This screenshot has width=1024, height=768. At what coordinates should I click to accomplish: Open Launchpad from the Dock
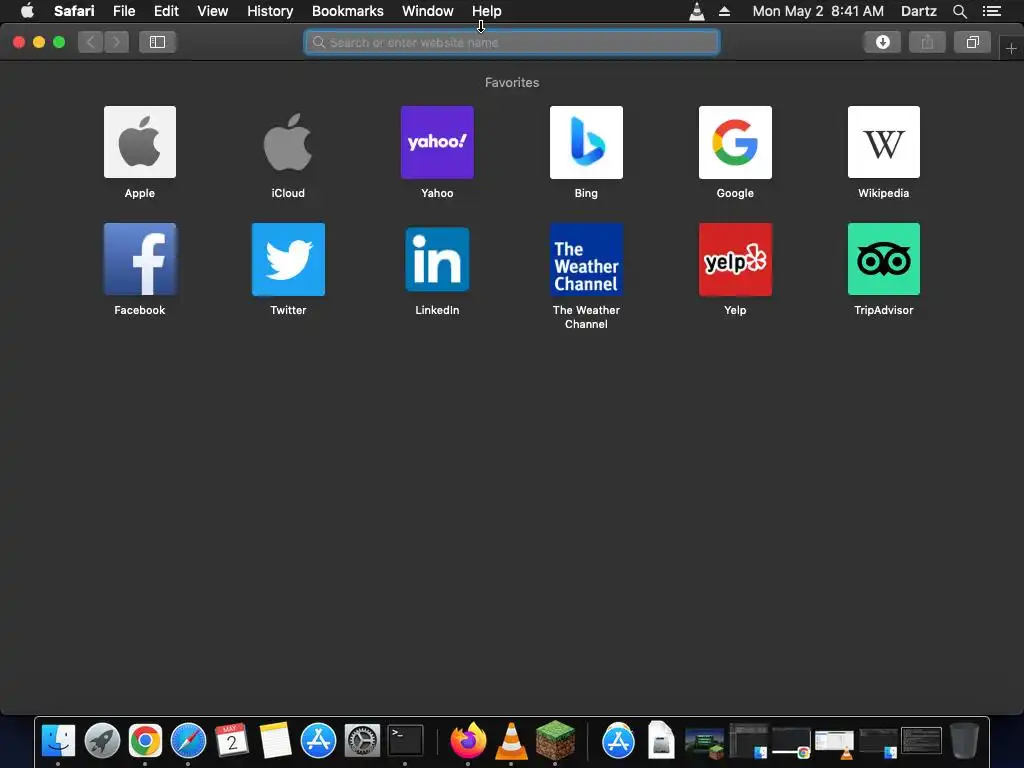102,741
